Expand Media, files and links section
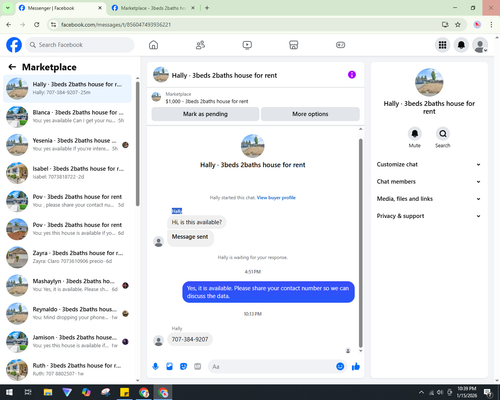The image size is (500, 400). click(429, 199)
